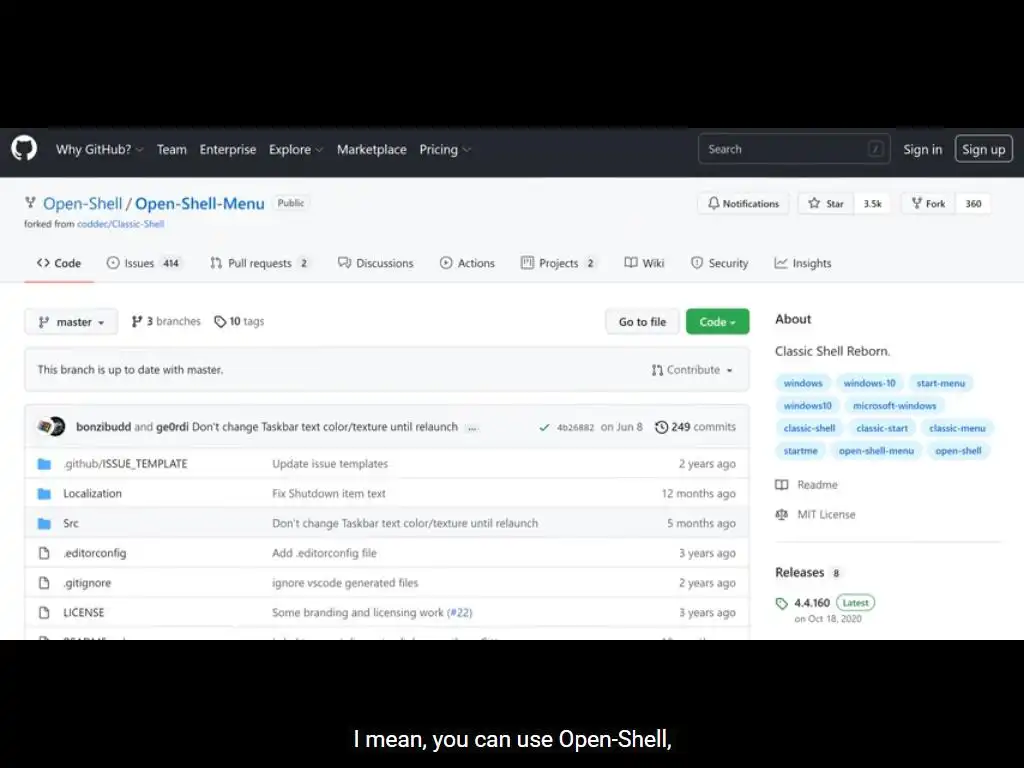
Task: Open Marketplace in top navigation
Action: coord(372,150)
